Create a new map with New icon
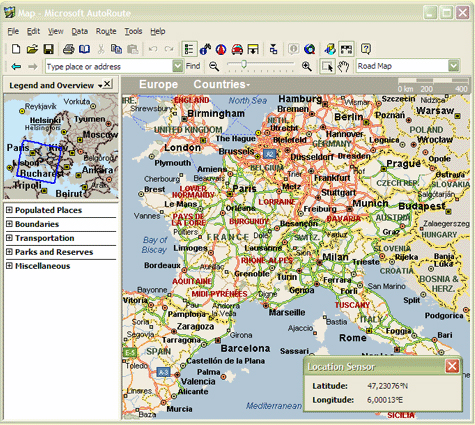The image size is (475, 425). pos(16,49)
